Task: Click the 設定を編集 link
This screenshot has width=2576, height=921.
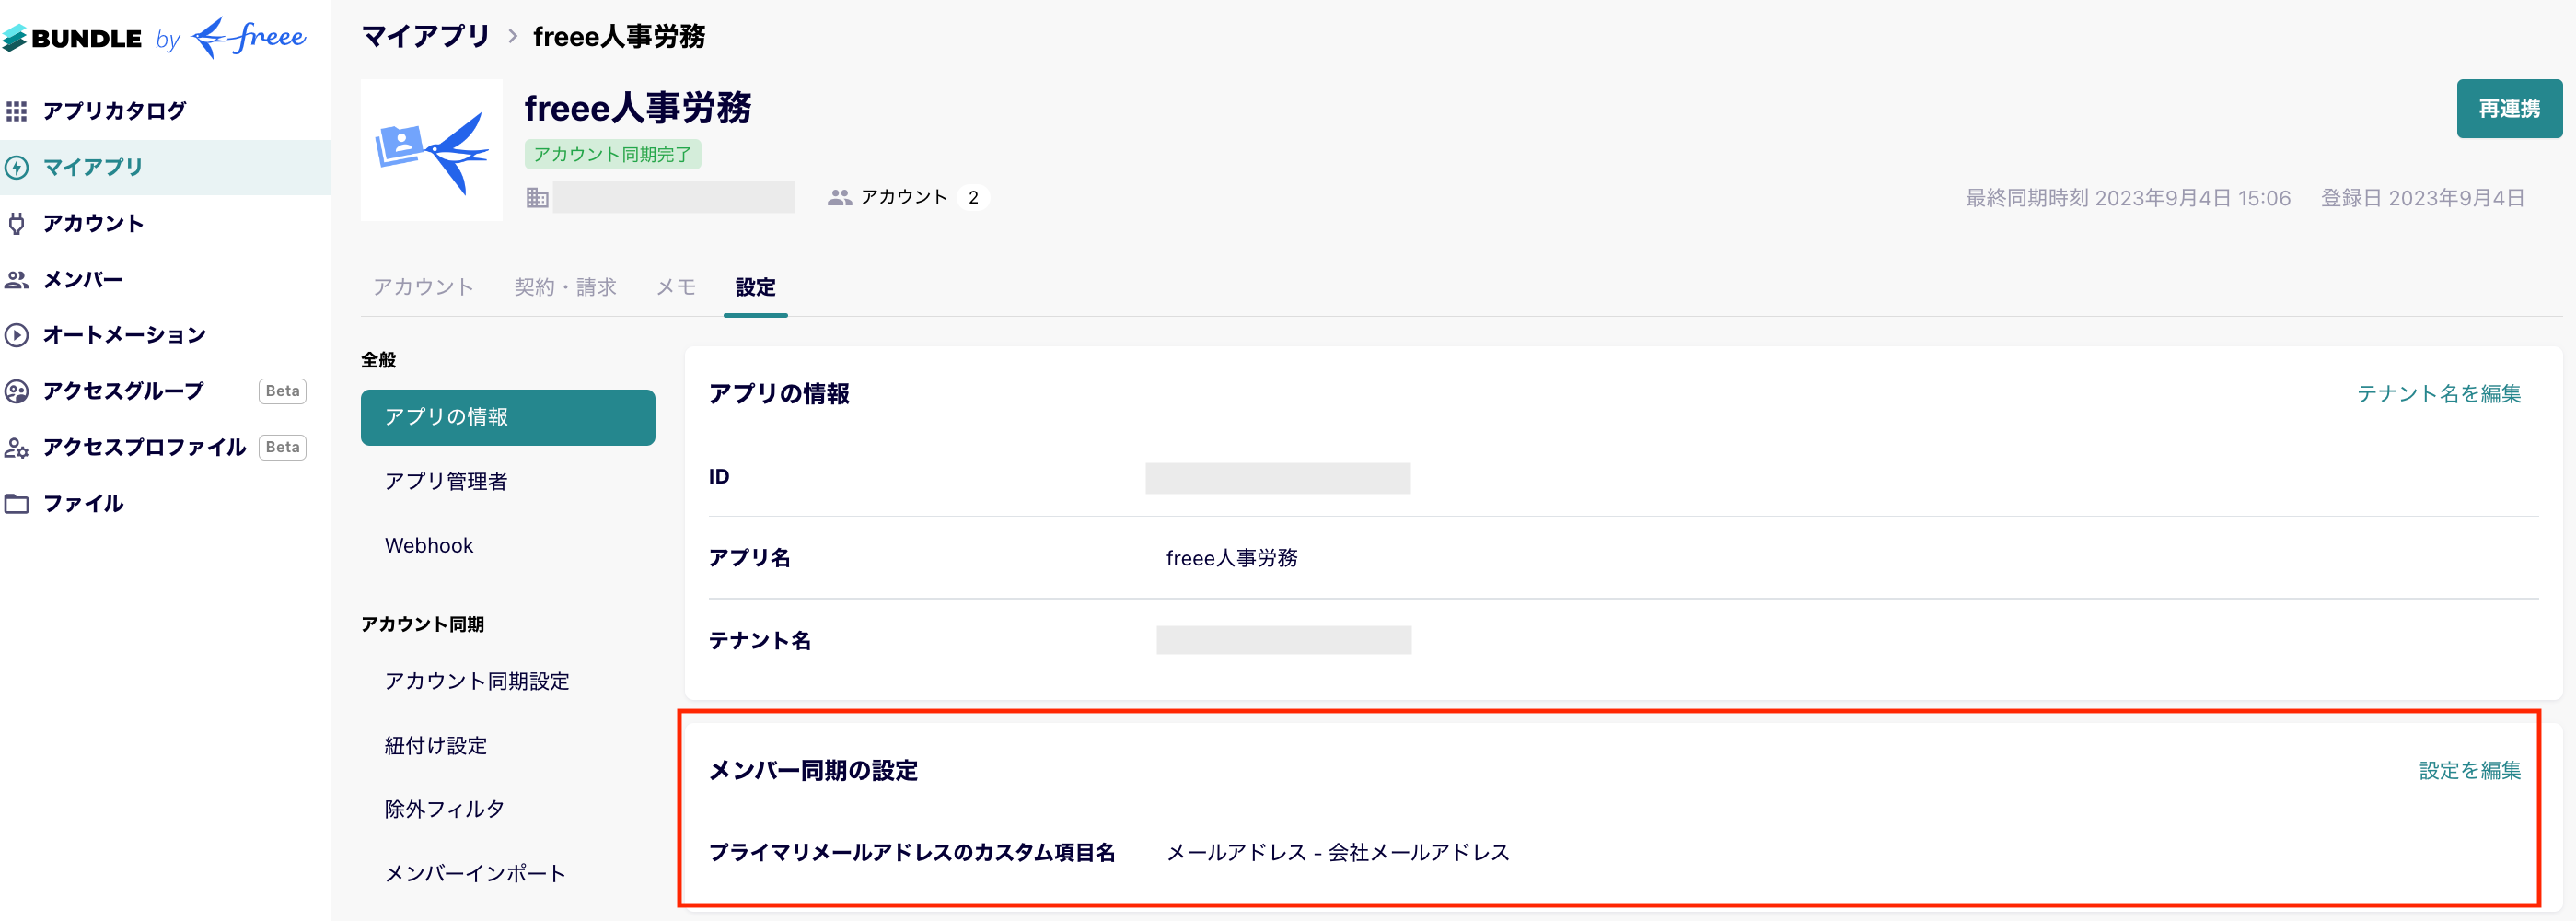Action: click(x=2469, y=770)
